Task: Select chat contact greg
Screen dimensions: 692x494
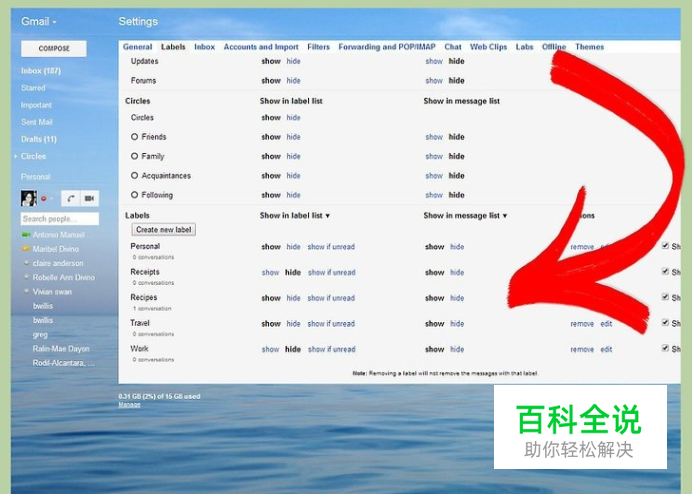Action: pos(40,335)
